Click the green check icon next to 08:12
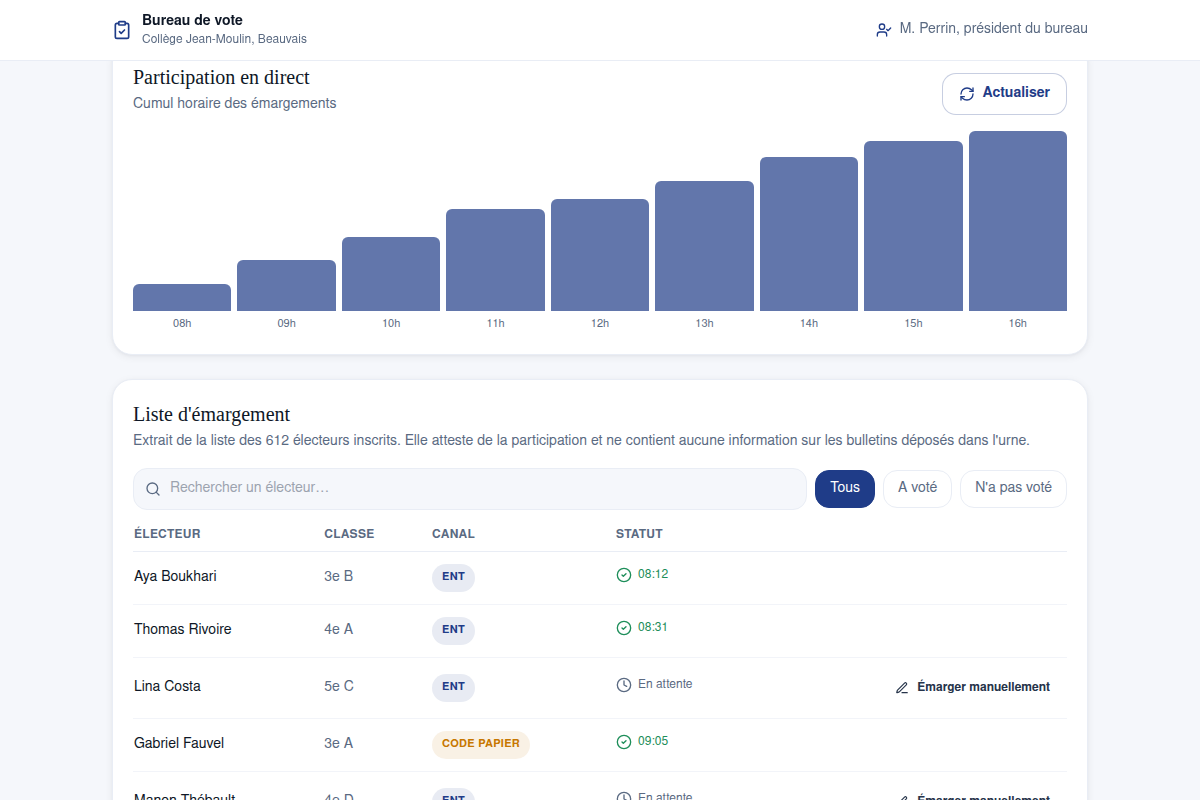 click(624, 575)
